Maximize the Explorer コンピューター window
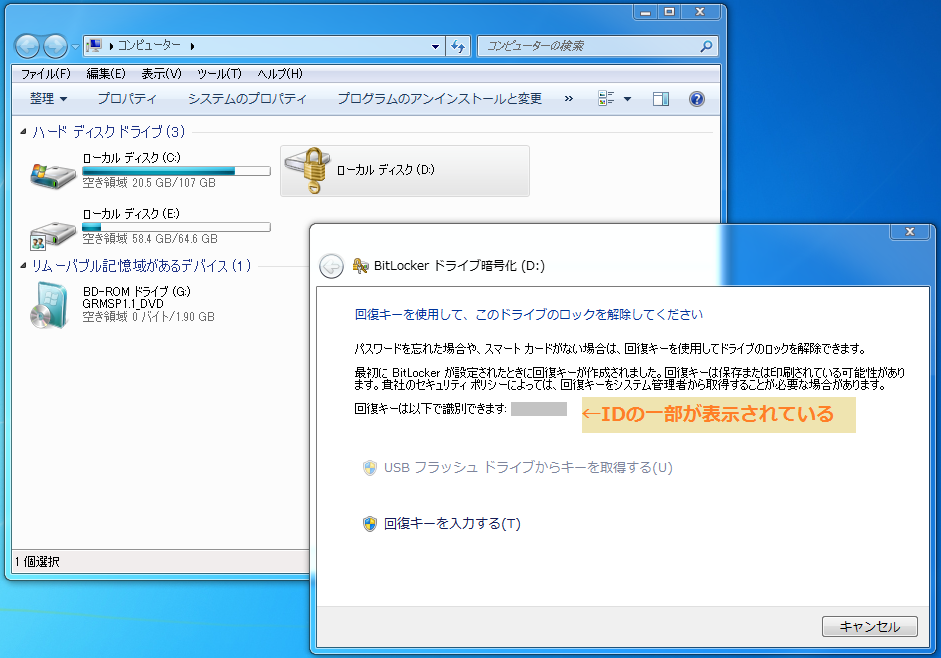The height and width of the screenshot is (658, 941). pos(670,12)
